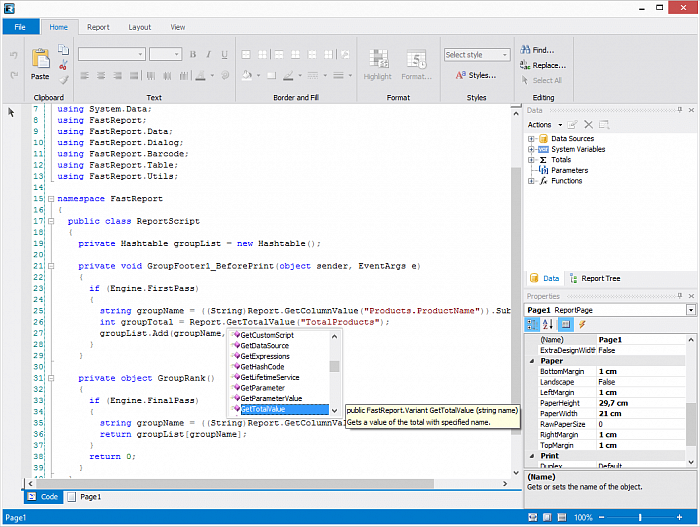Collapse the FastReport namespace code block
This screenshot has height=527, width=700.
pos(50,200)
